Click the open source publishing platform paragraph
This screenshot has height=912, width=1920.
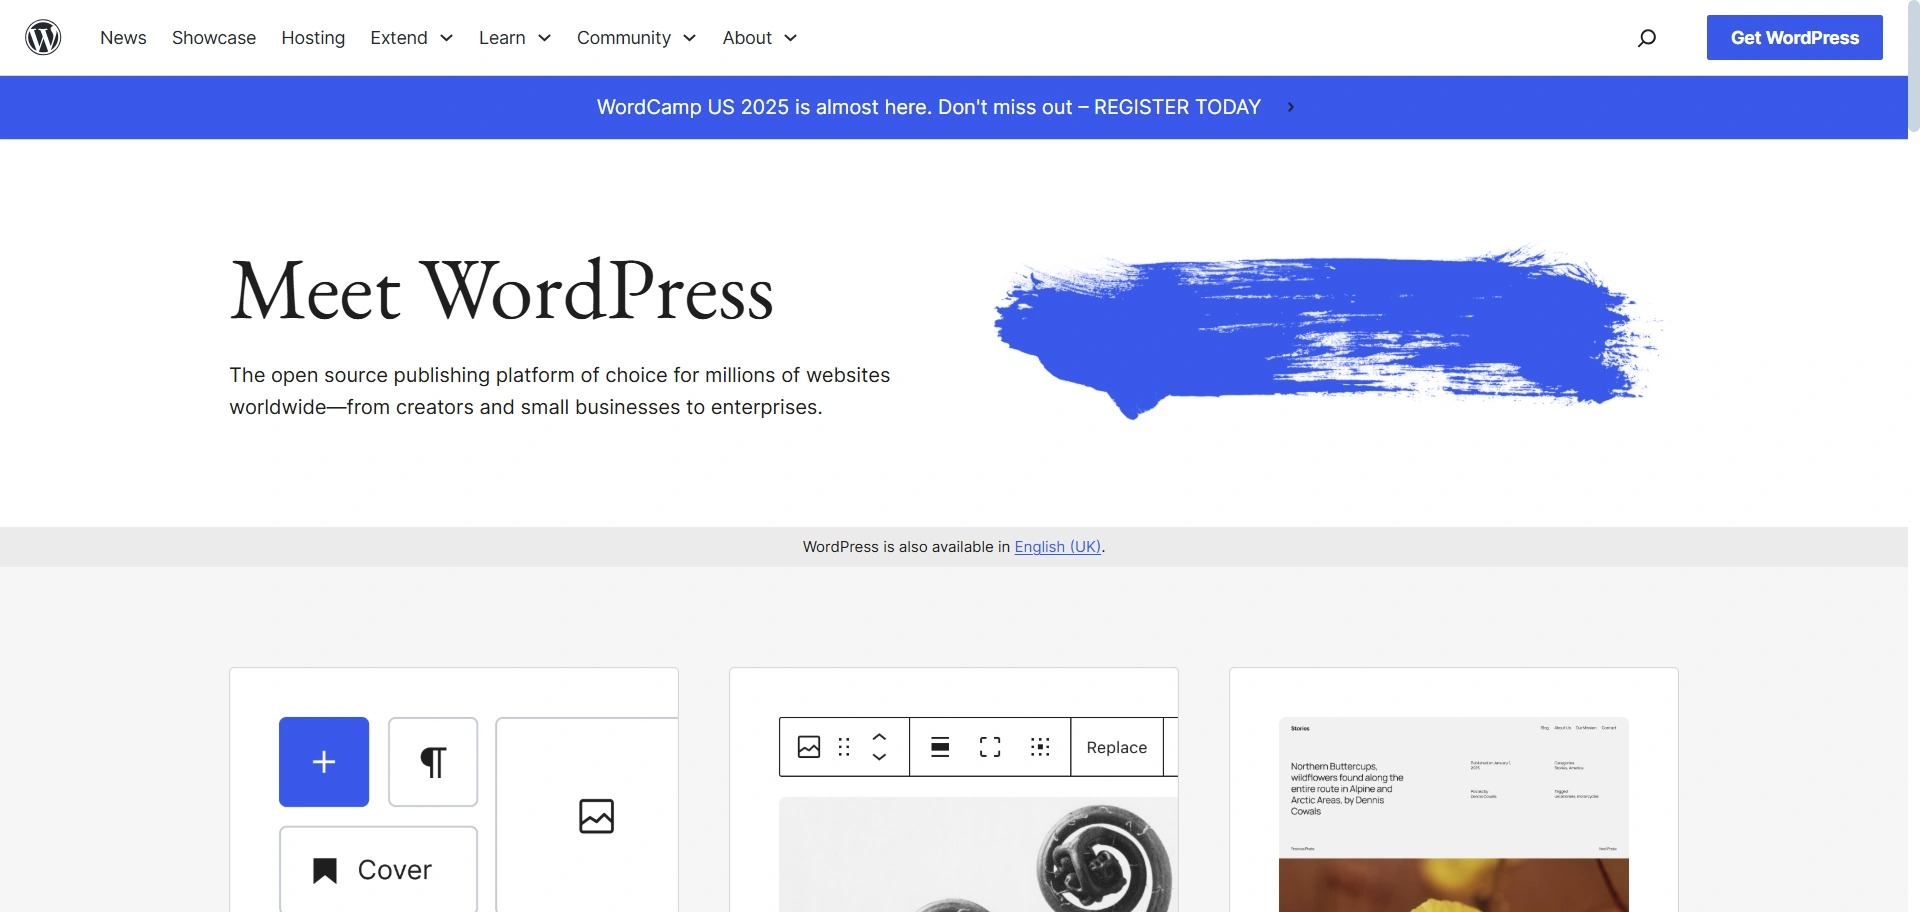(560, 391)
